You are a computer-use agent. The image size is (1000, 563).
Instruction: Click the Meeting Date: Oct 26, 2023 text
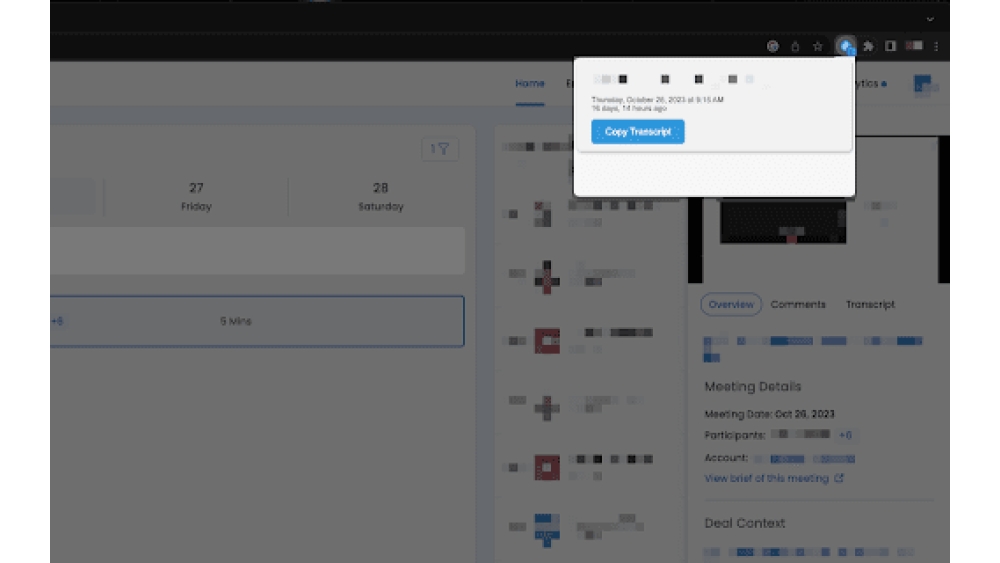769,414
